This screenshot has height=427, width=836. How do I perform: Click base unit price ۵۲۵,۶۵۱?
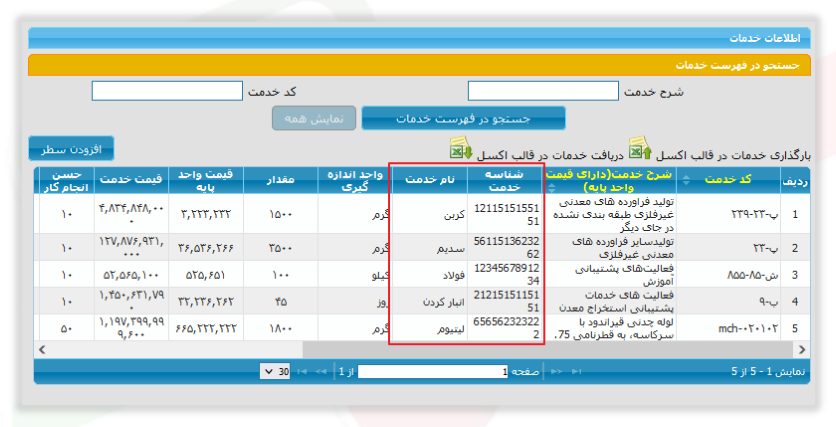pos(206,275)
